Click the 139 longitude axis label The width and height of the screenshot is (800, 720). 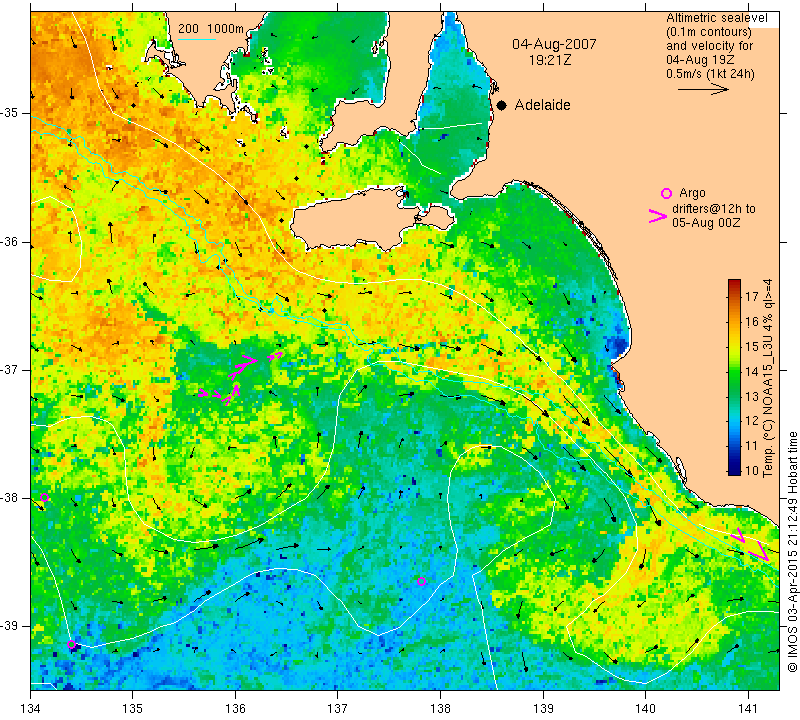point(543,709)
